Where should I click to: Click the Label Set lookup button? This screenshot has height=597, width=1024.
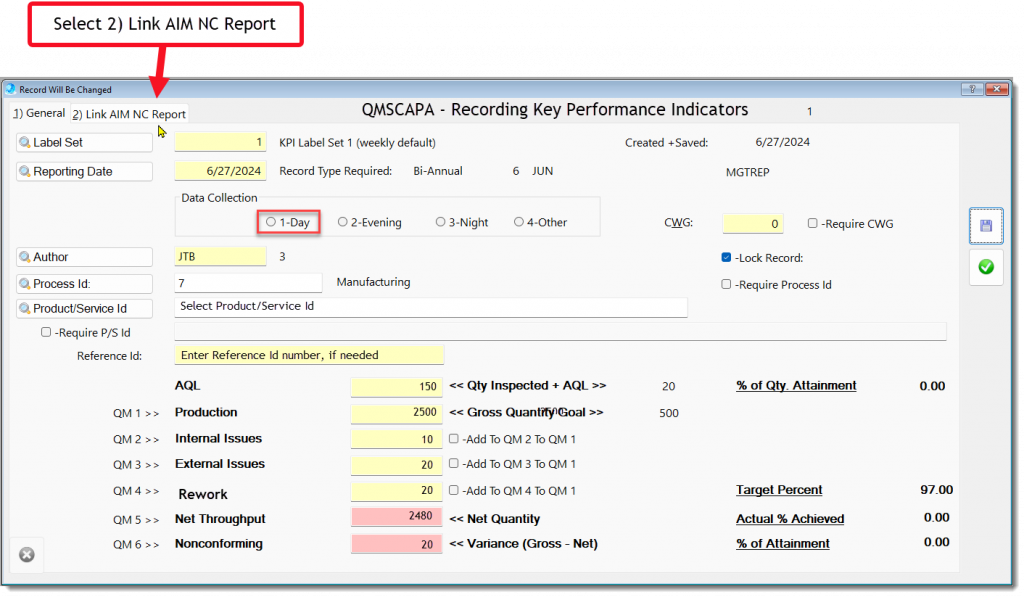coord(84,142)
